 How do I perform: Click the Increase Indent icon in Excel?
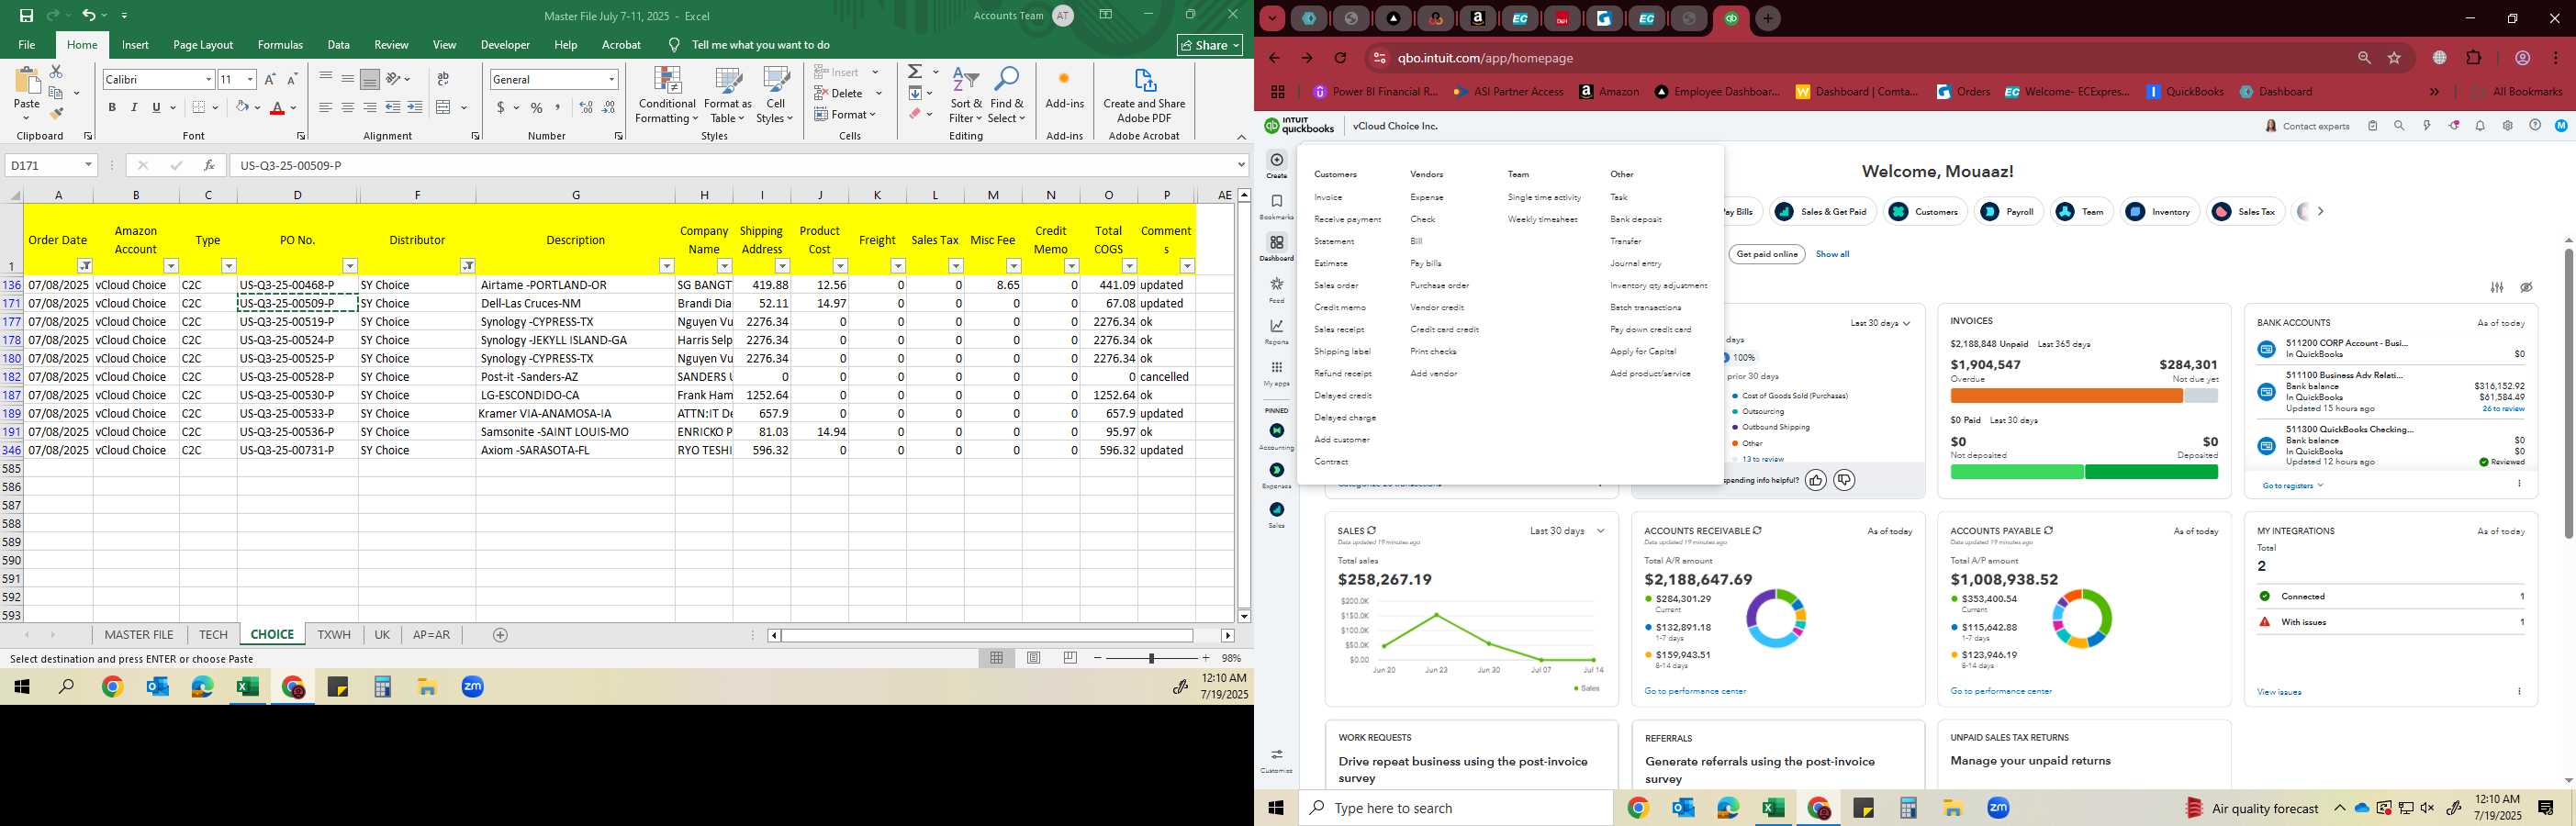click(415, 107)
